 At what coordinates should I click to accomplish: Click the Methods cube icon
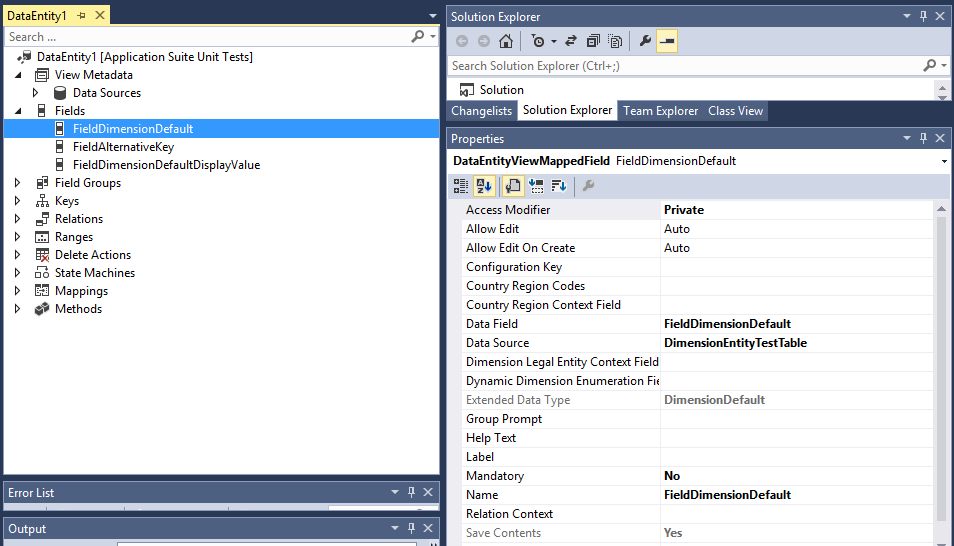tap(42, 309)
